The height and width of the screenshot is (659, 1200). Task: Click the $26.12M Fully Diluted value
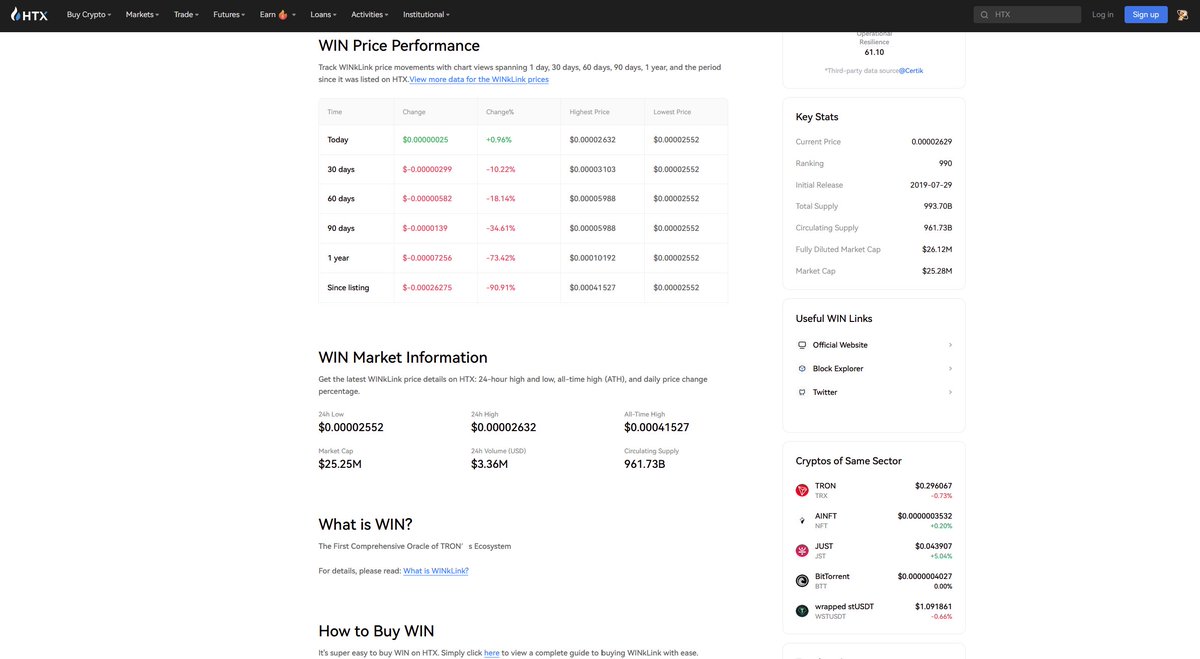pos(937,249)
